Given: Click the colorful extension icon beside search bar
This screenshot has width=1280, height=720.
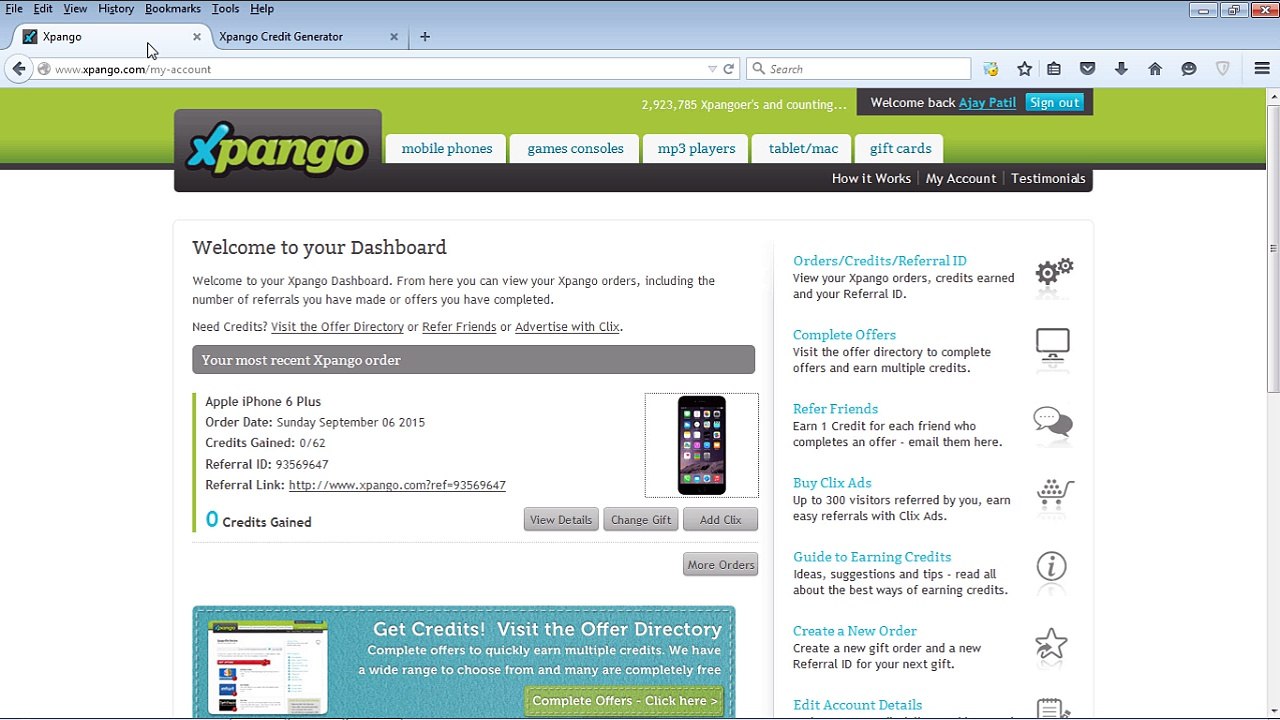Looking at the screenshot, I should (x=991, y=69).
